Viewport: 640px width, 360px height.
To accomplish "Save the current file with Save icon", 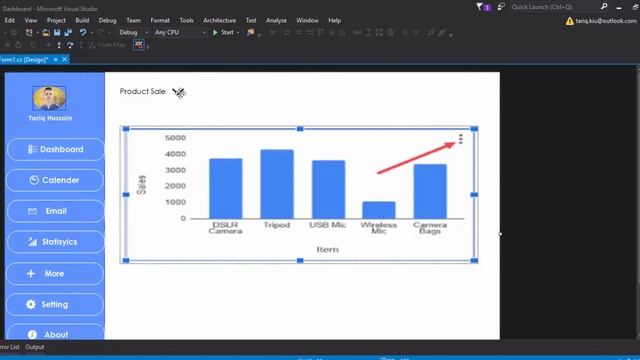I will tap(57, 32).
